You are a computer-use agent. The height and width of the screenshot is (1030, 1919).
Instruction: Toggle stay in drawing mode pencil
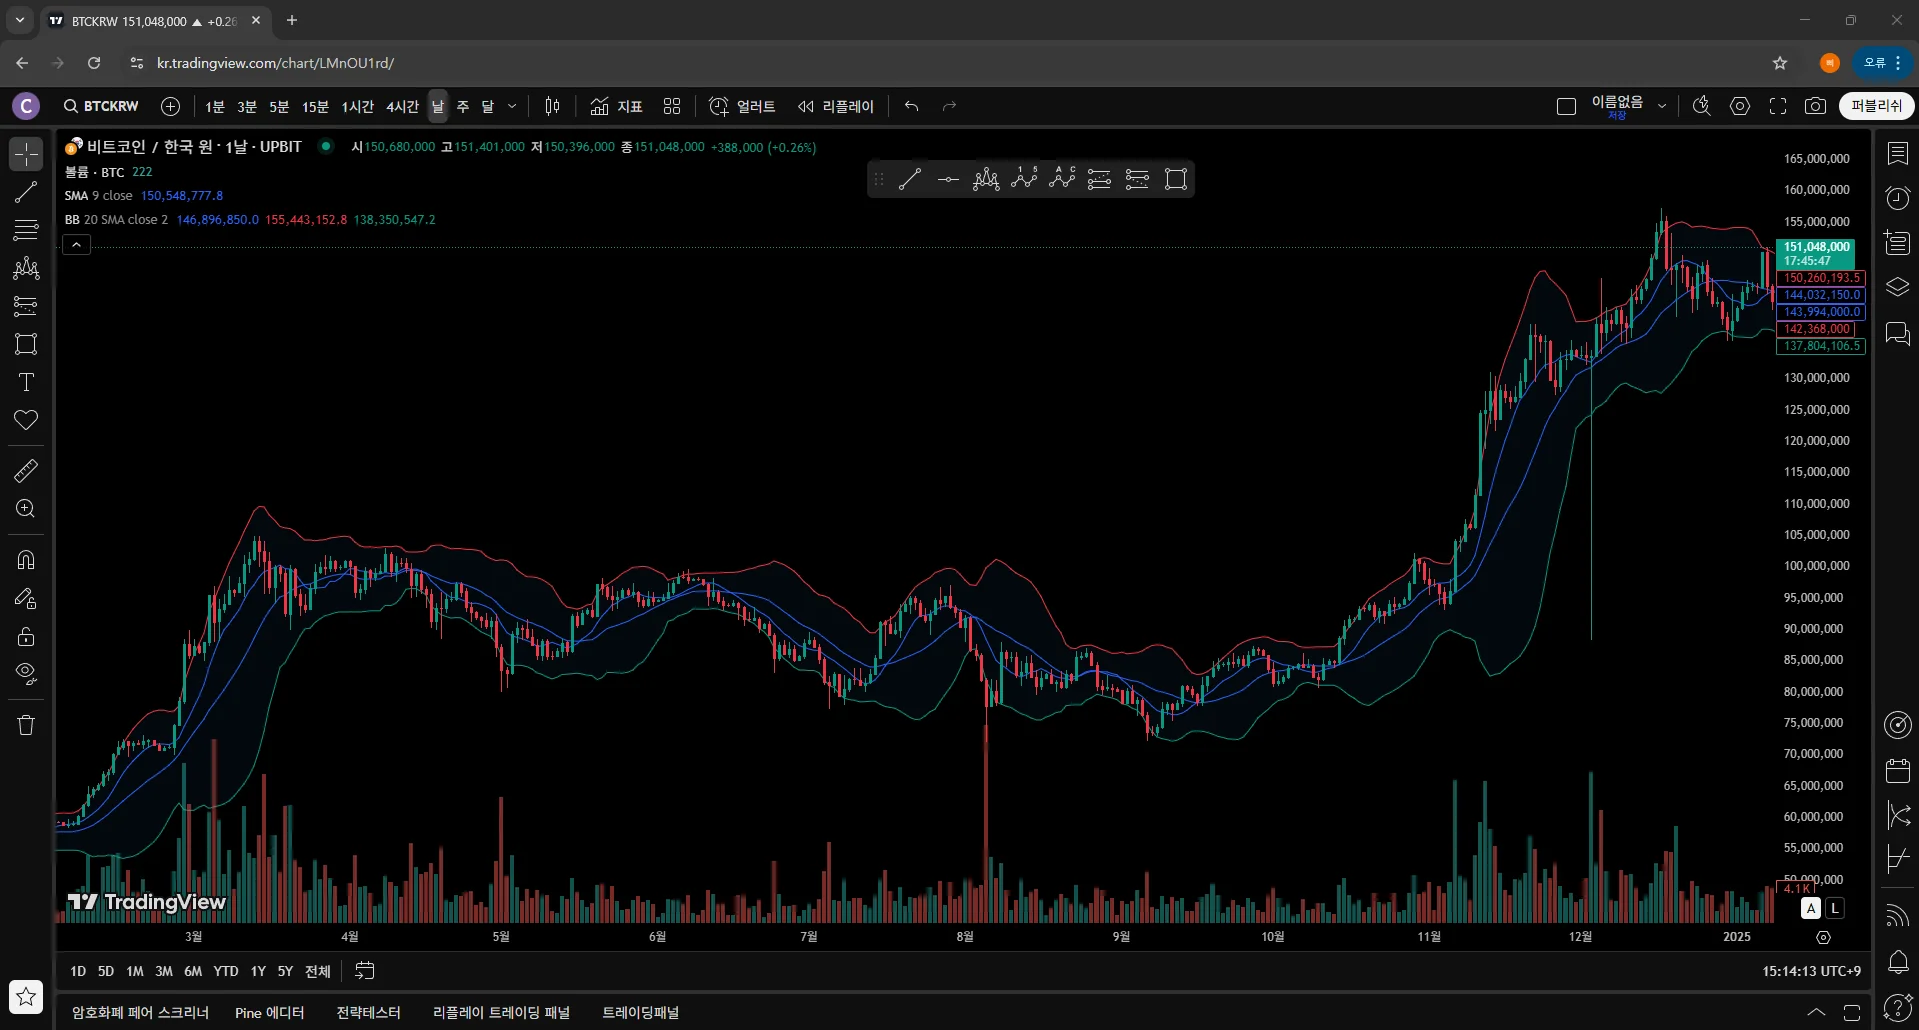click(x=26, y=598)
